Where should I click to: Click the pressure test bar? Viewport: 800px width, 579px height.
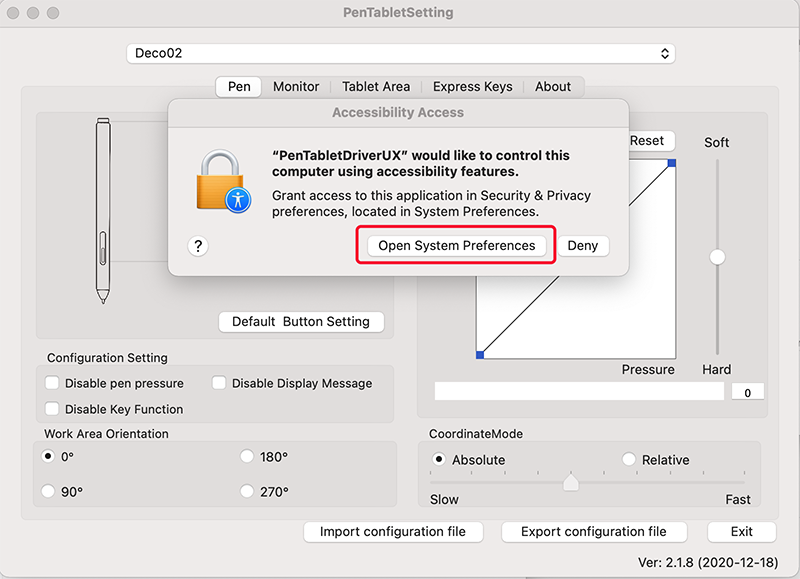click(579, 392)
